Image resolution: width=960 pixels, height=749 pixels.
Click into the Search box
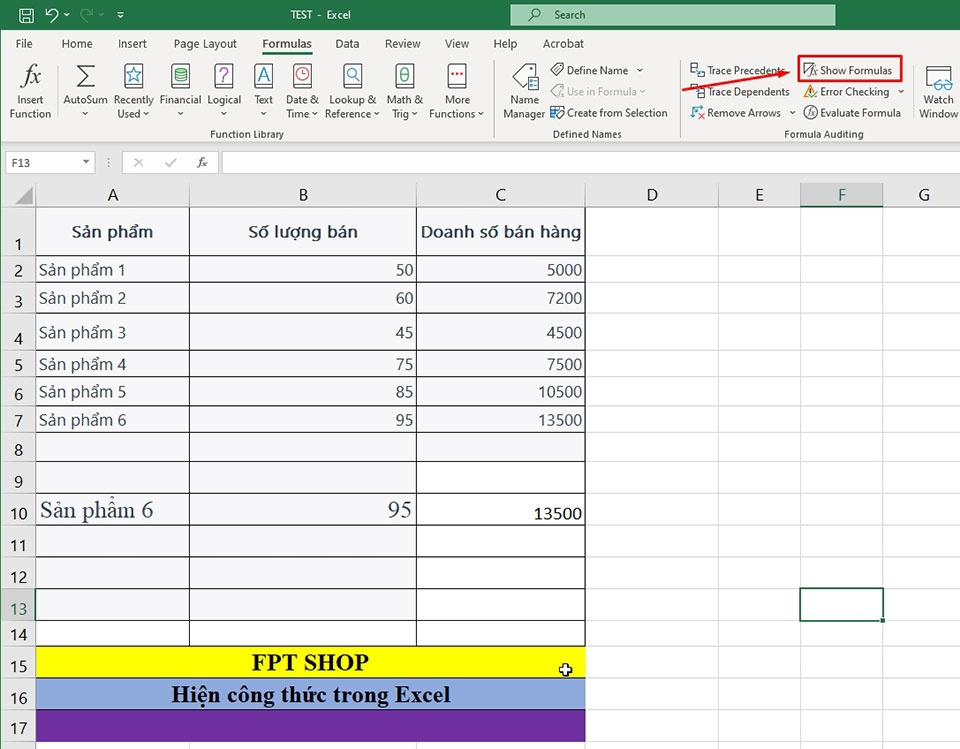pyautogui.click(x=672, y=15)
